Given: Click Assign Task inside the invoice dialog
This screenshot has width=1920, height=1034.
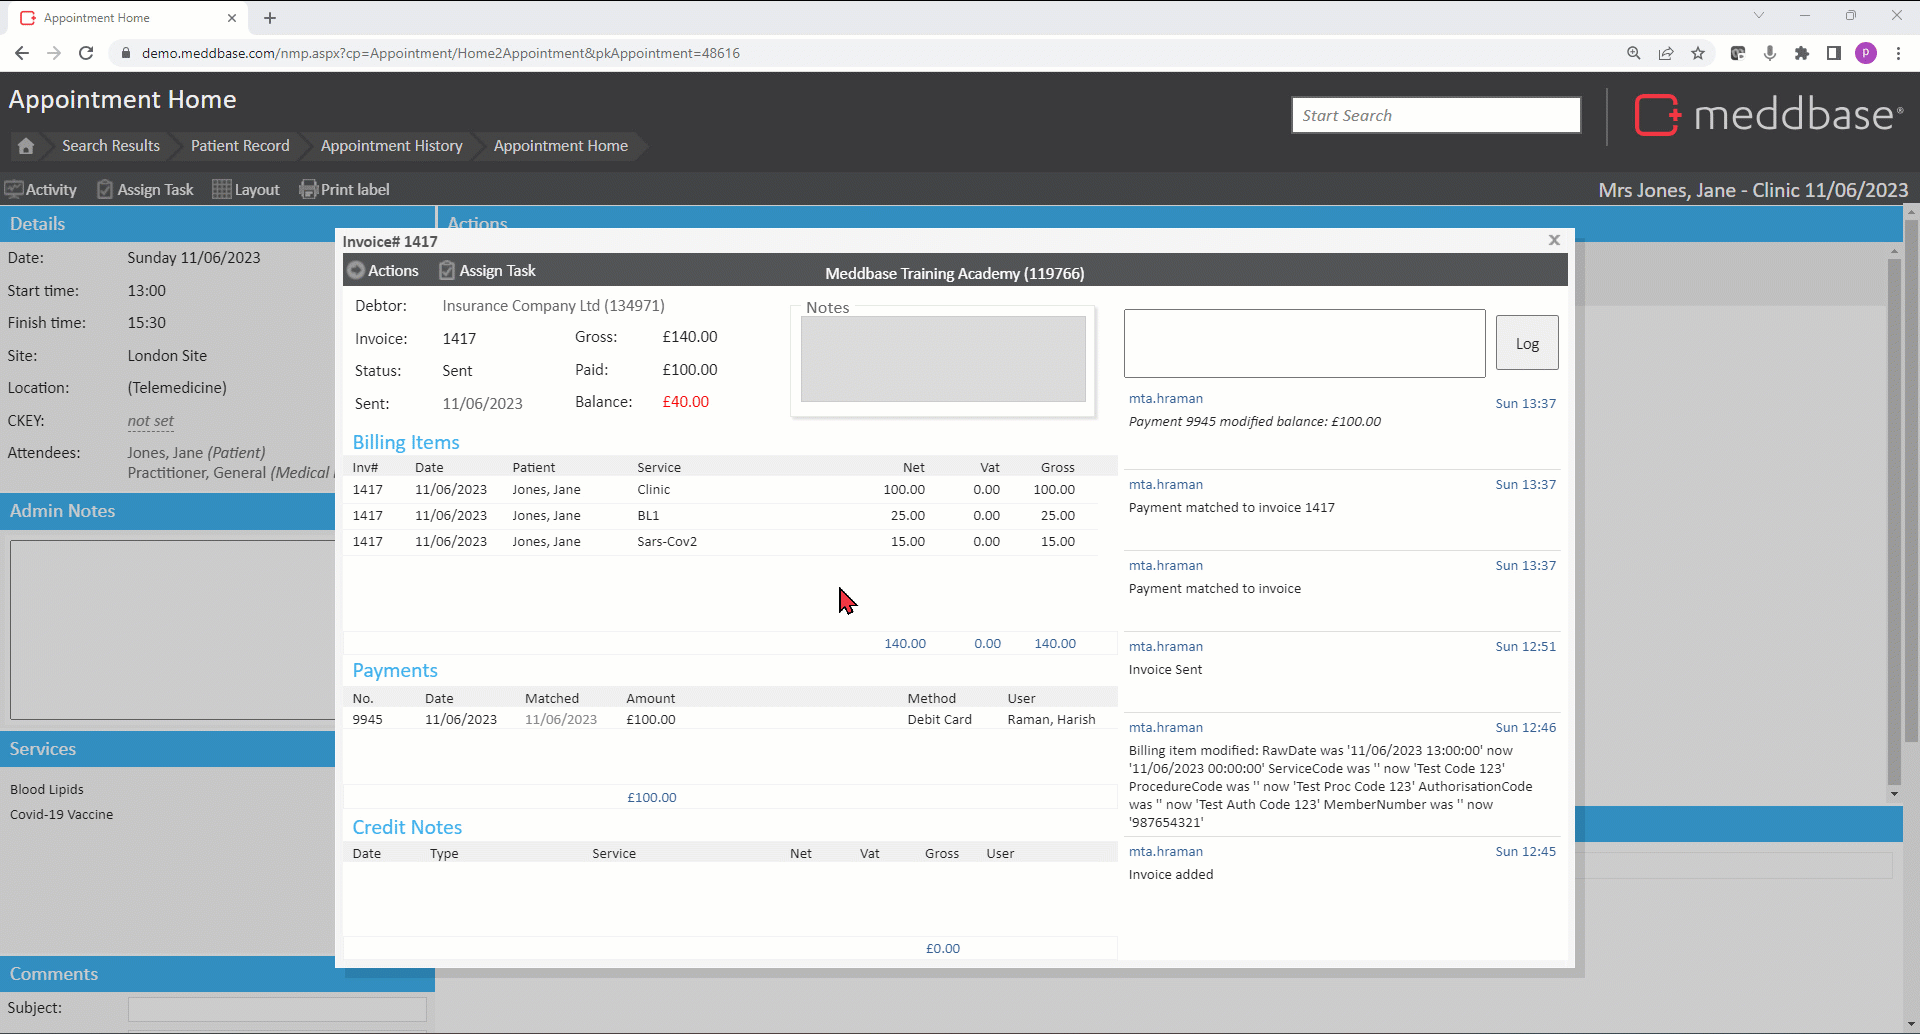Looking at the screenshot, I should click(488, 271).
